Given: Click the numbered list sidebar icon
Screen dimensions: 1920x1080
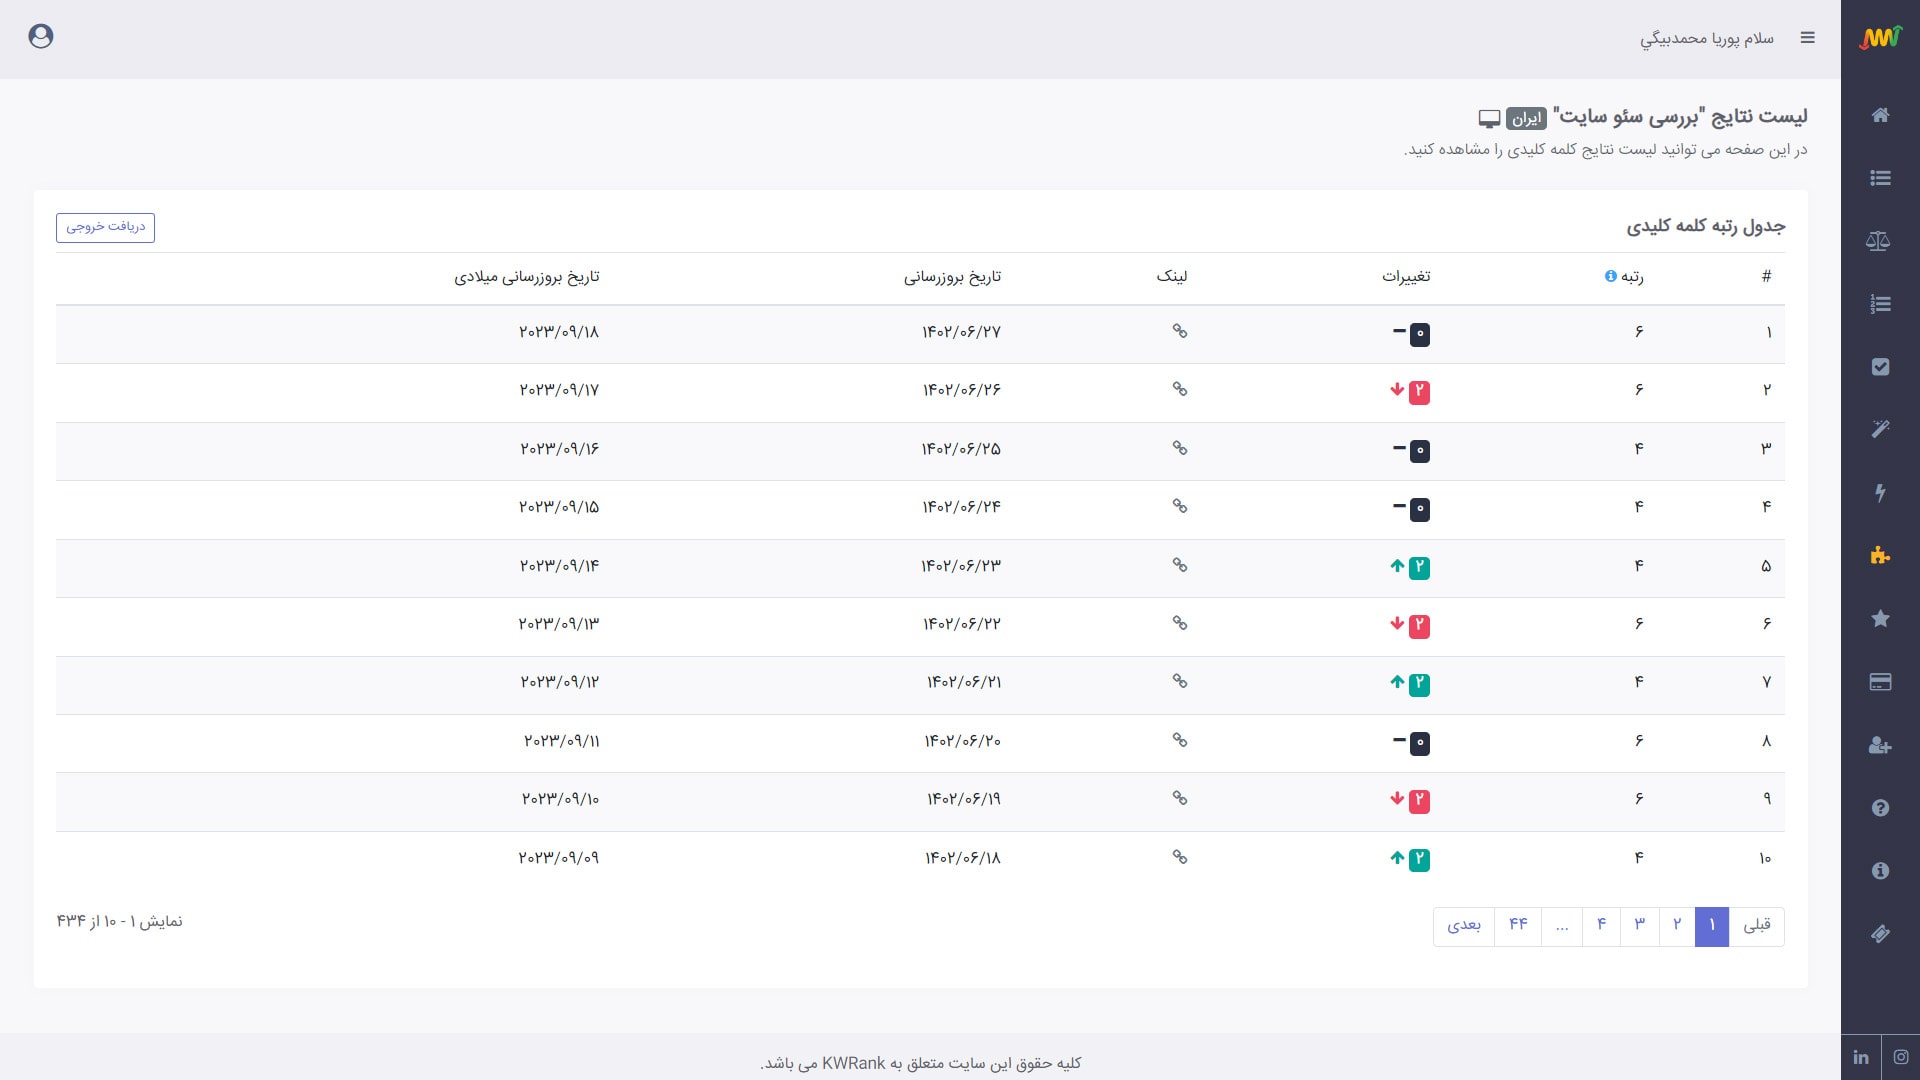Looking at the screenshot, I should (x=1880, y=304).
